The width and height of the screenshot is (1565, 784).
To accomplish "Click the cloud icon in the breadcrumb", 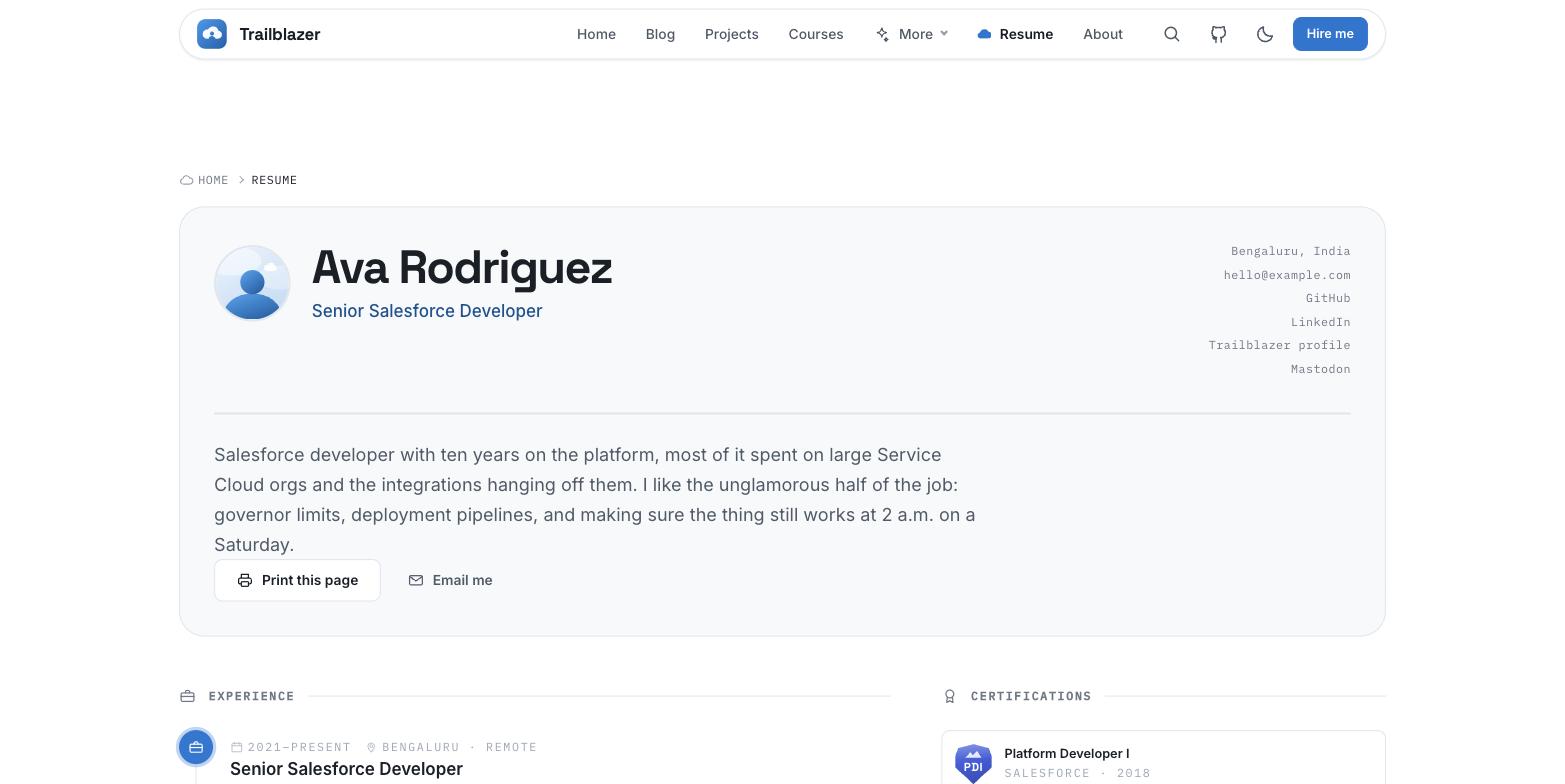I will pyautogui.click(x=187, y=180).
